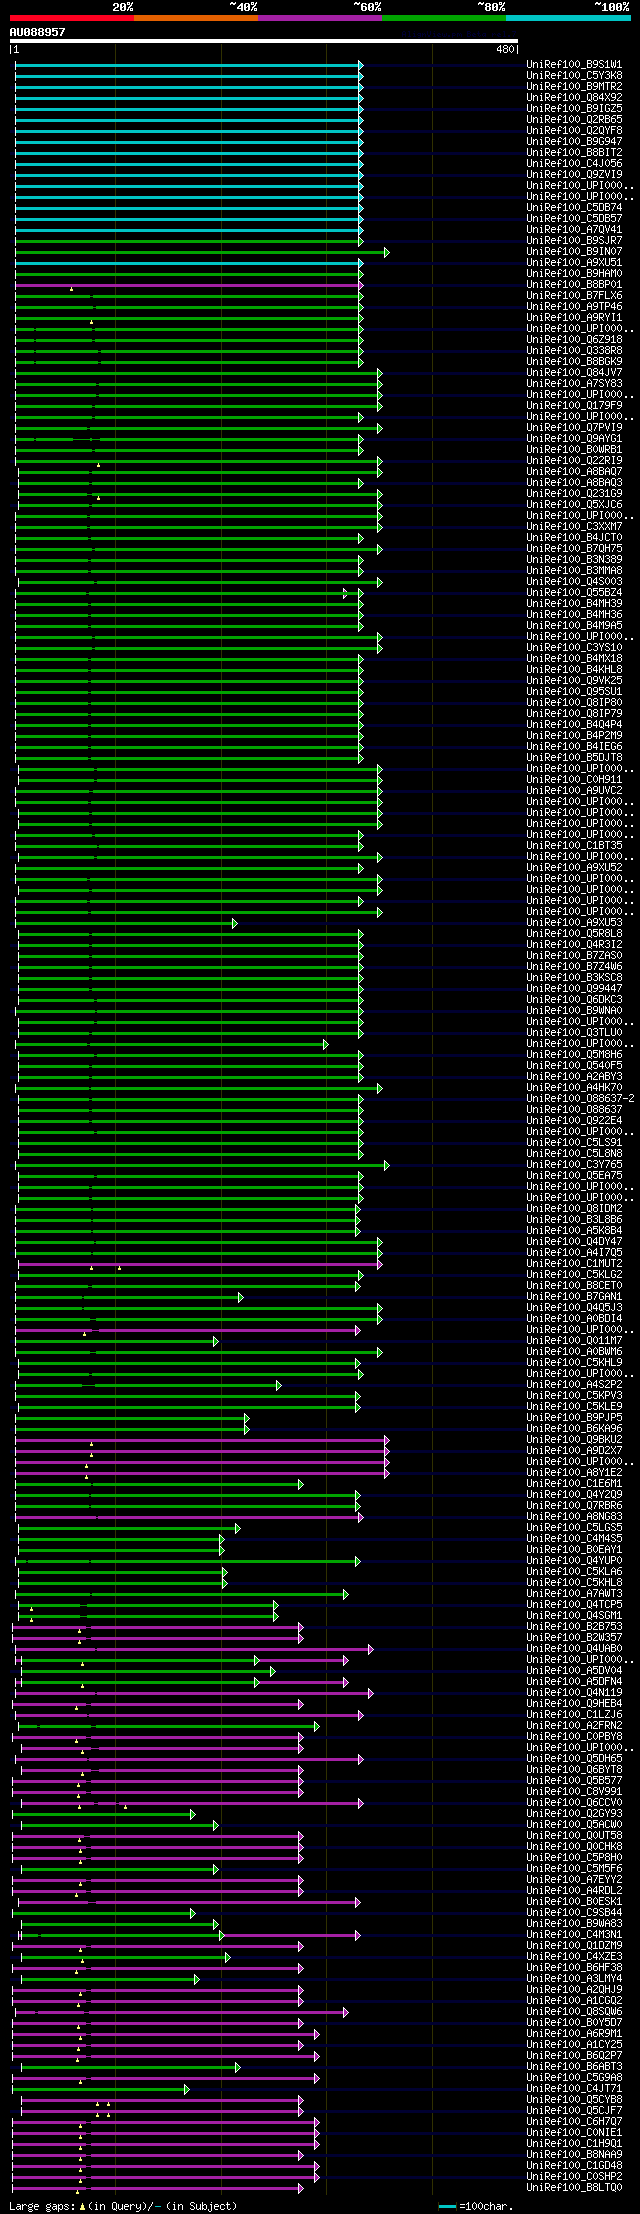The height and width of the screenshot is (2214, 640).
Task: Open the UniRef100_Q2RB65 hit
Action: (x=574, y=120)
